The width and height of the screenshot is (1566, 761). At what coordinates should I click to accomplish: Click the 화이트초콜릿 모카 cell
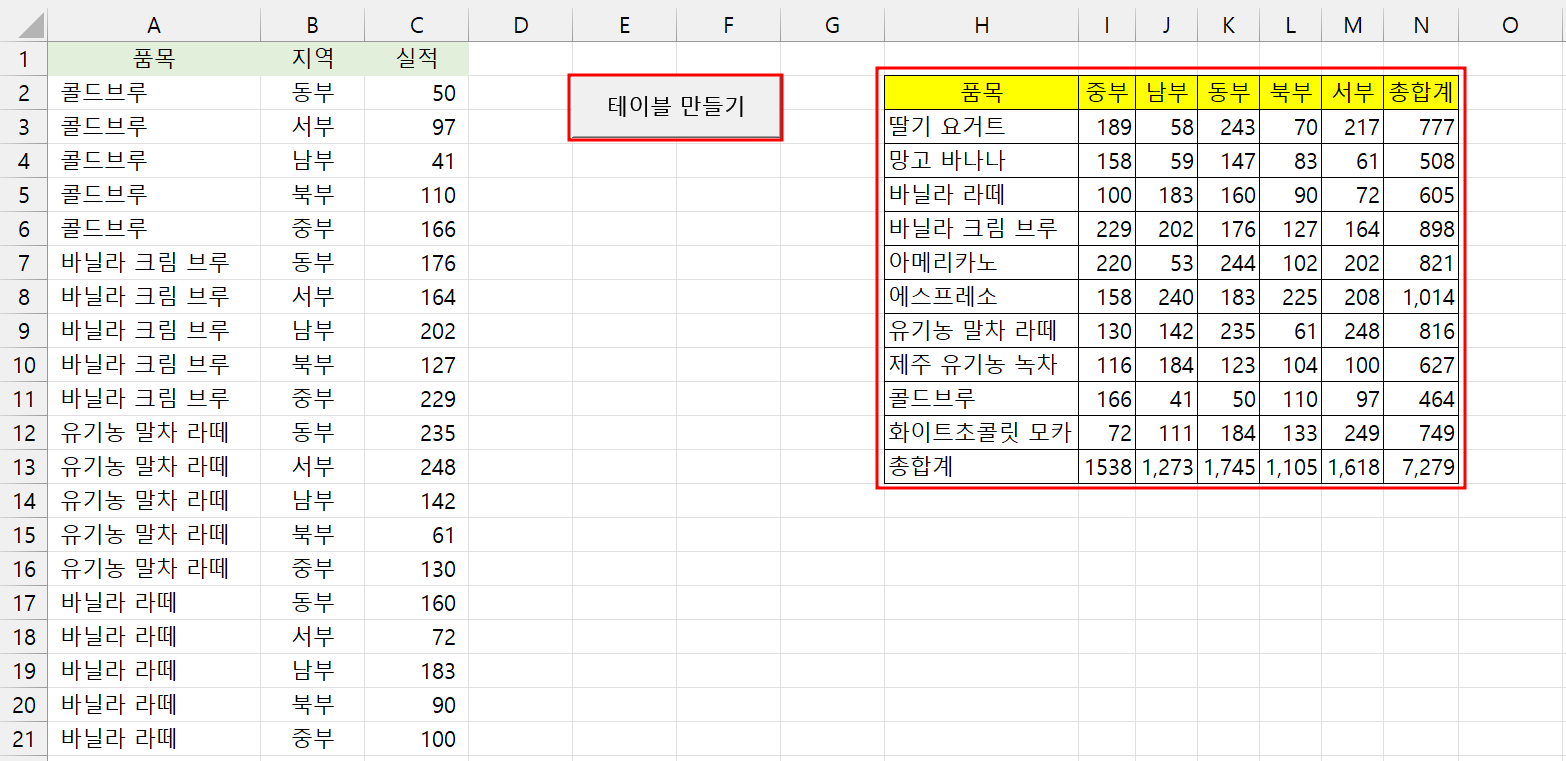point(981,433)
